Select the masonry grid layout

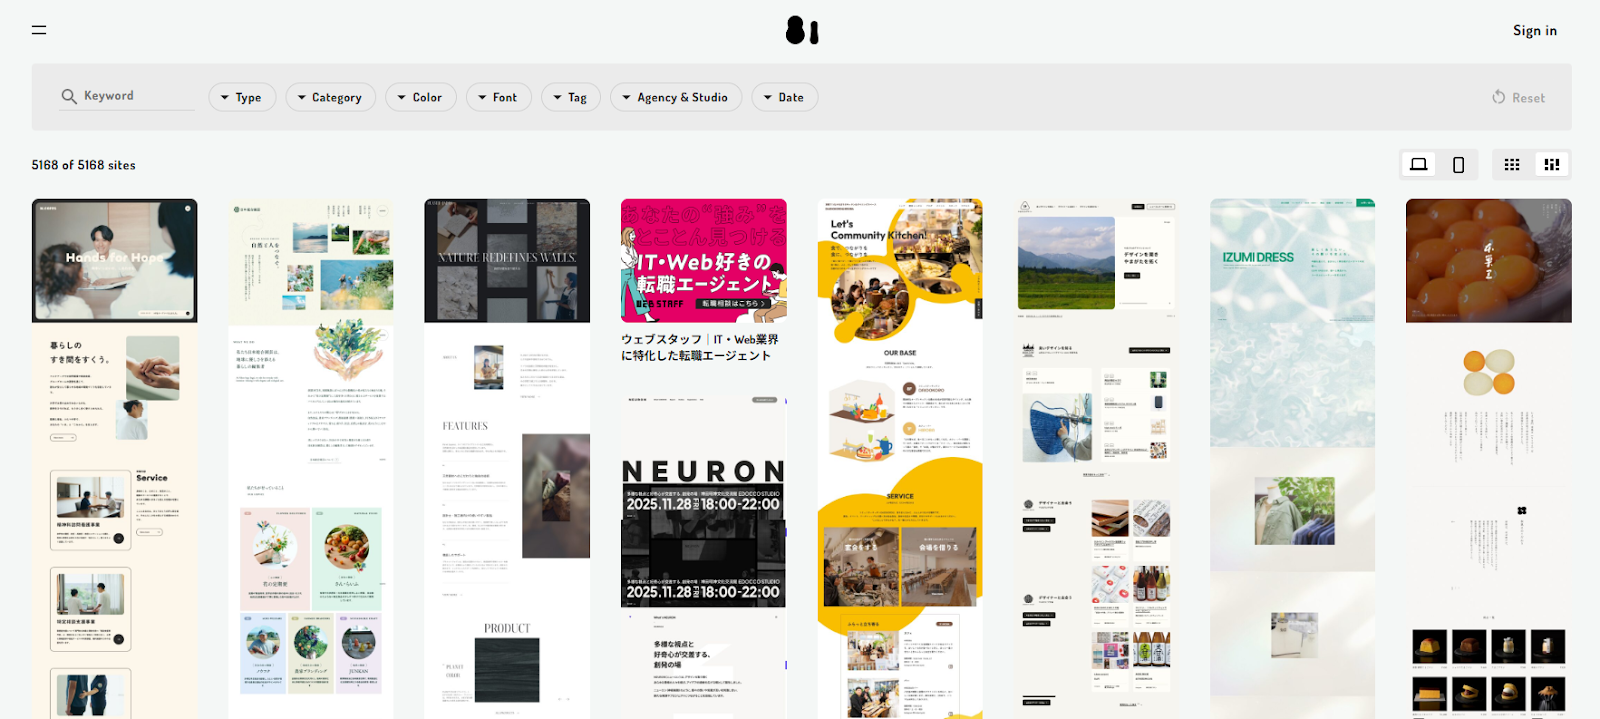[x=1552, y=165]
